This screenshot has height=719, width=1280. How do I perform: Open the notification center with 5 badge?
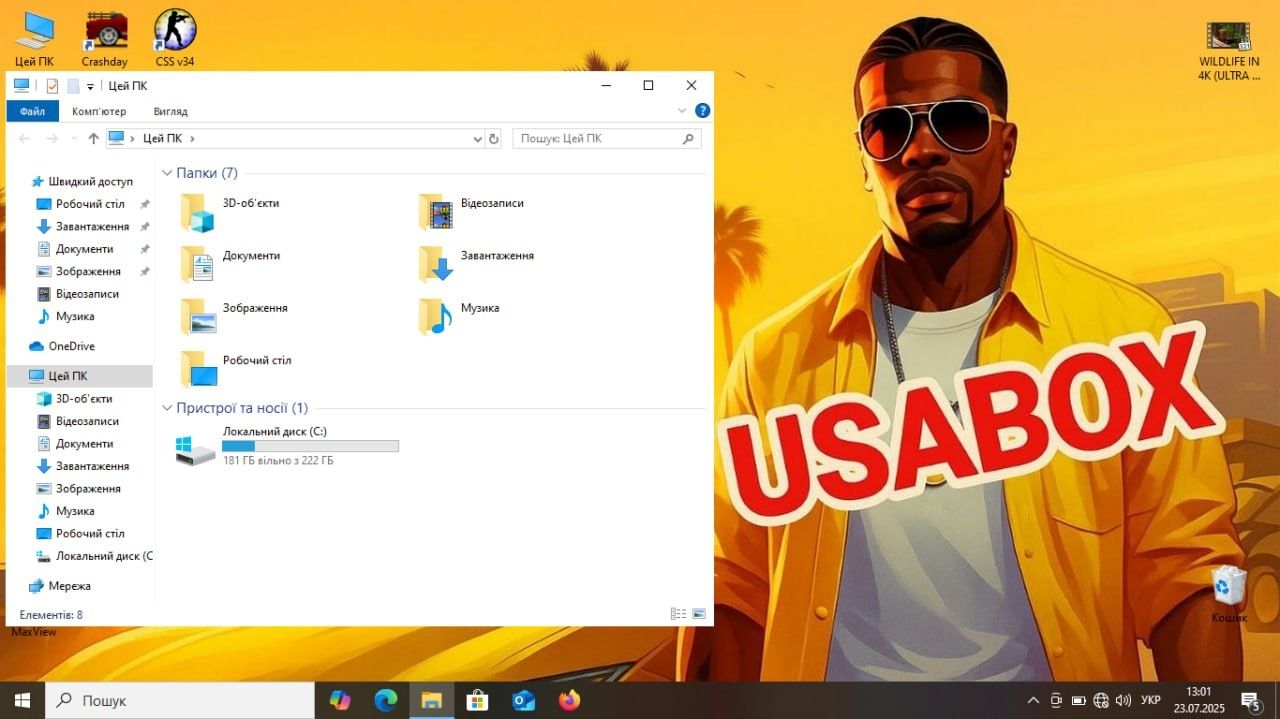[1250, 700]
